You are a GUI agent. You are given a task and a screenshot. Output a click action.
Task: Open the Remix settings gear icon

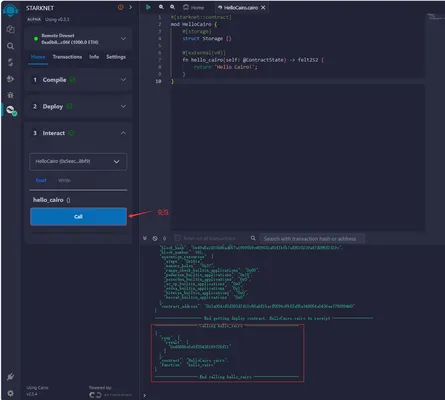pyautogui.click(x=10, y=393)
